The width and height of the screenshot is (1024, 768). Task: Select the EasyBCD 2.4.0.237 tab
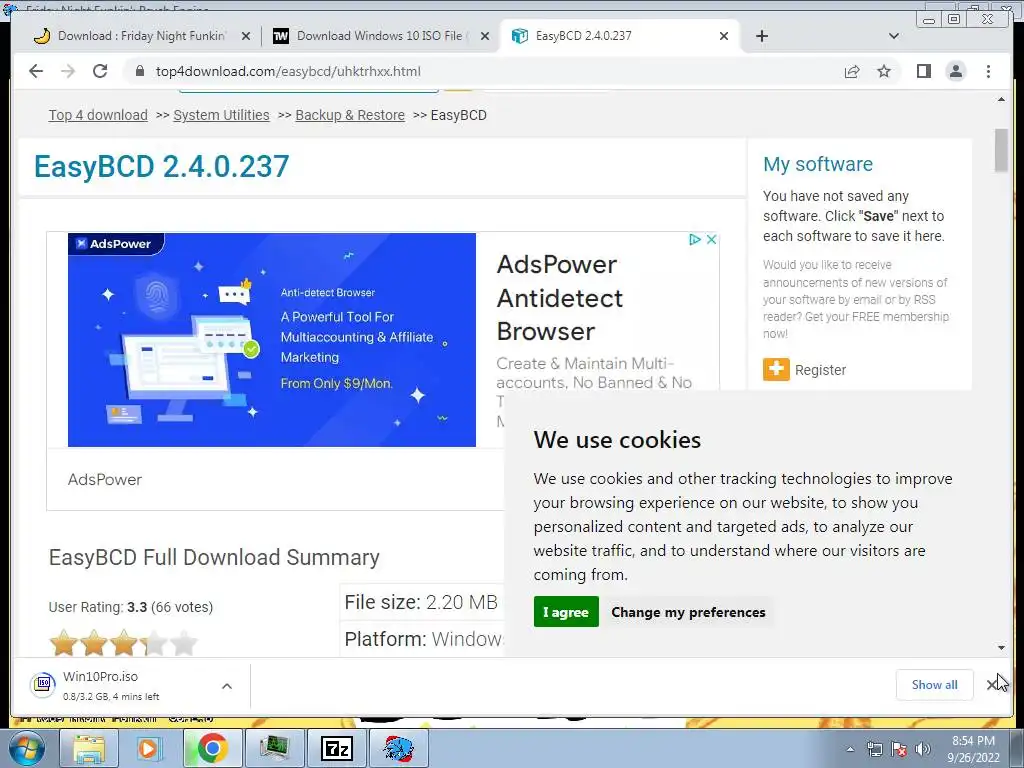click(x=617, y=36)
